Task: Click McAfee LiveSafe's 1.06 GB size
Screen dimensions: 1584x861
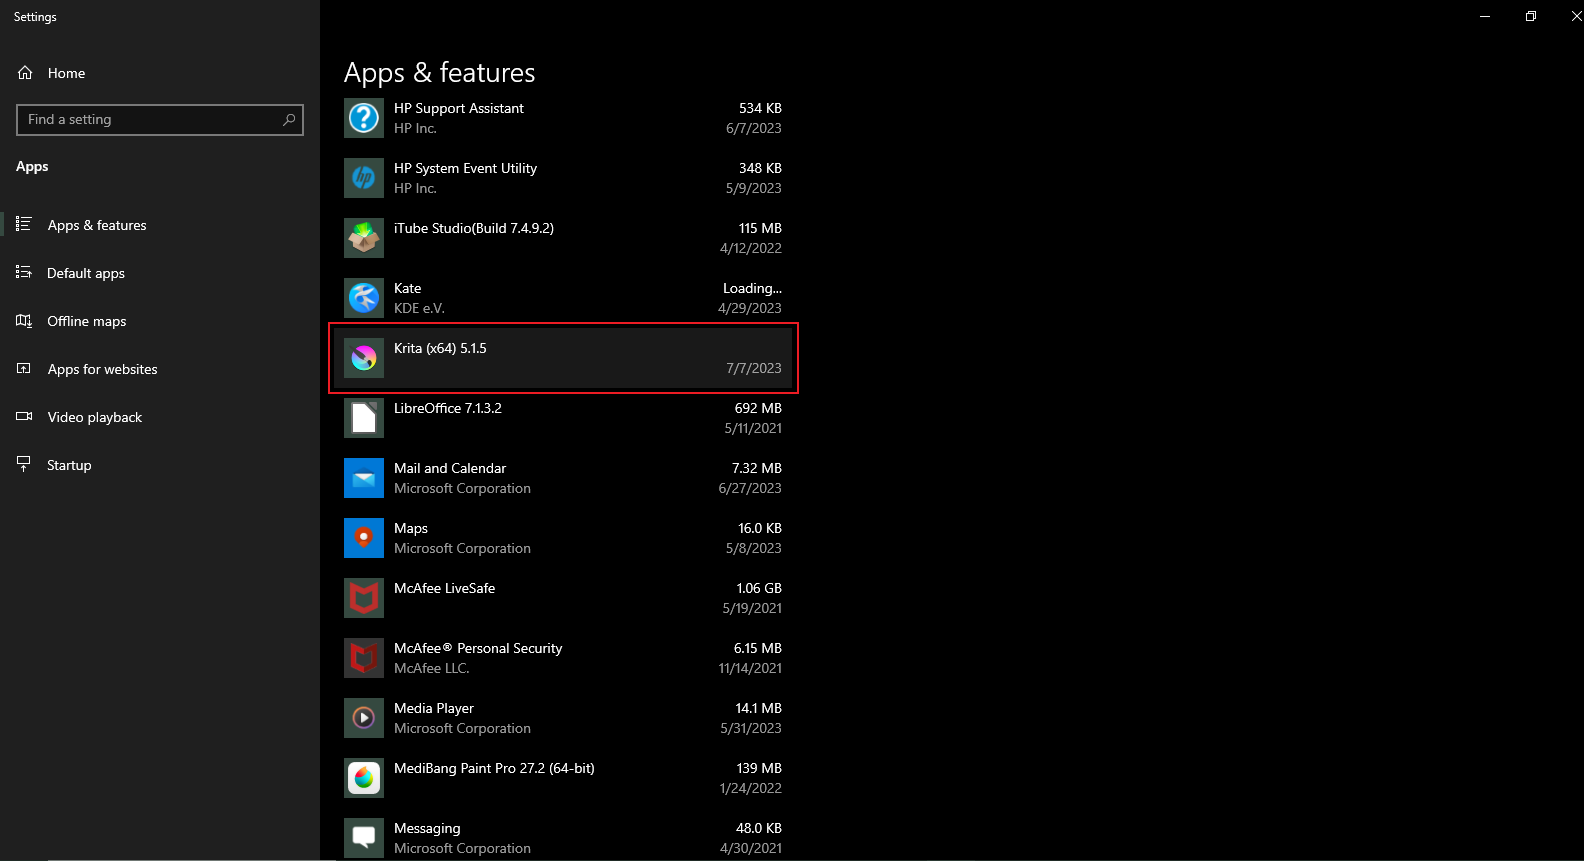Action: (x=759, y=588)
